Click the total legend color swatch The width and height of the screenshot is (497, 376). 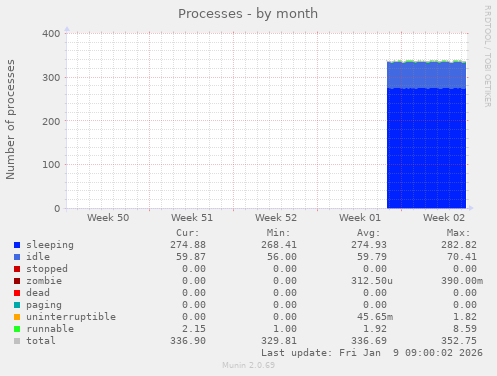coord(17,341)
